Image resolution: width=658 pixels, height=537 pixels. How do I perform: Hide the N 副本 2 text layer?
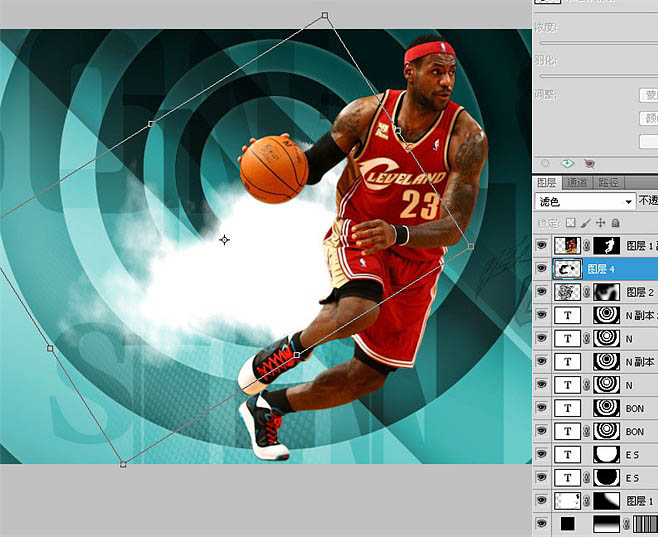click(x=542, y=315)
